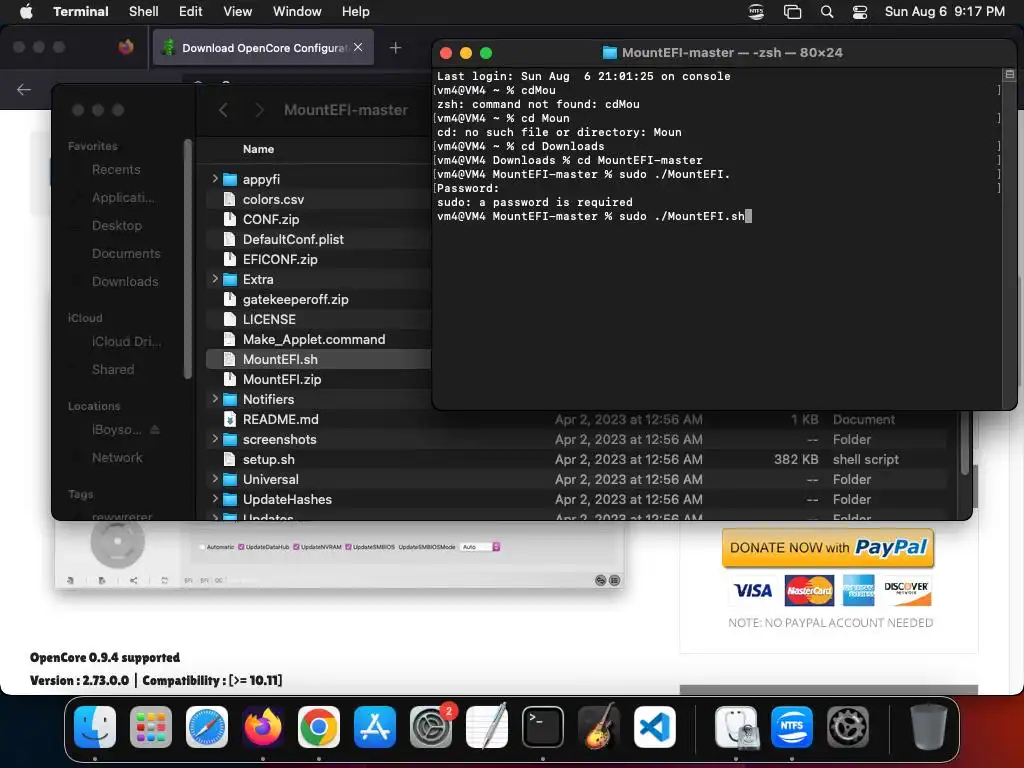Close the Download OpenCore Configurator tab

tap(358, 47)
